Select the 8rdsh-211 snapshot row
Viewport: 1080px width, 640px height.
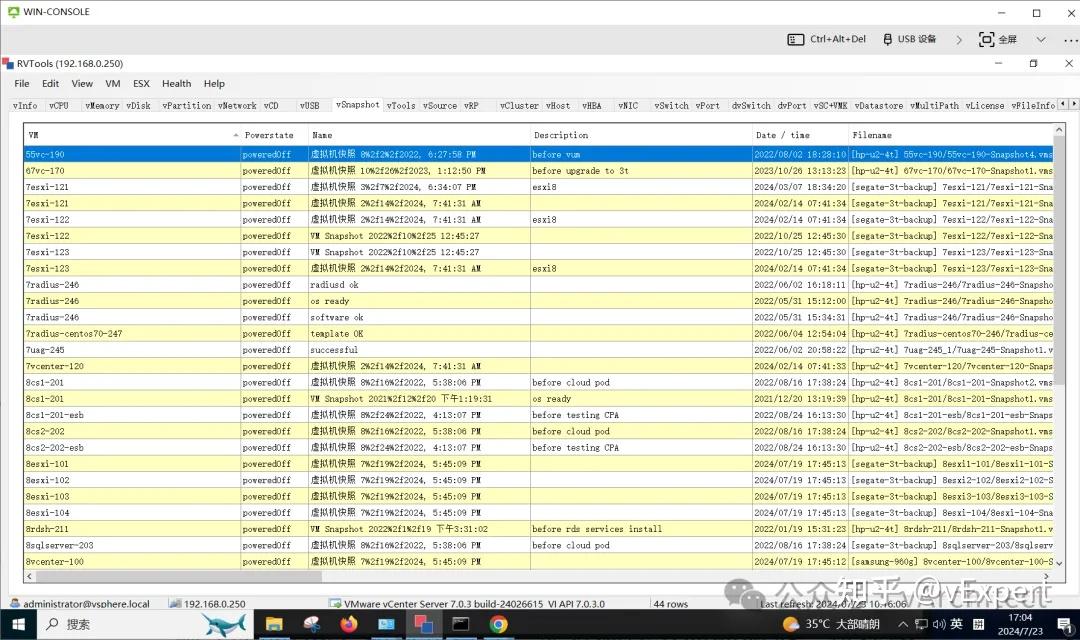click(x=539, y=529)
